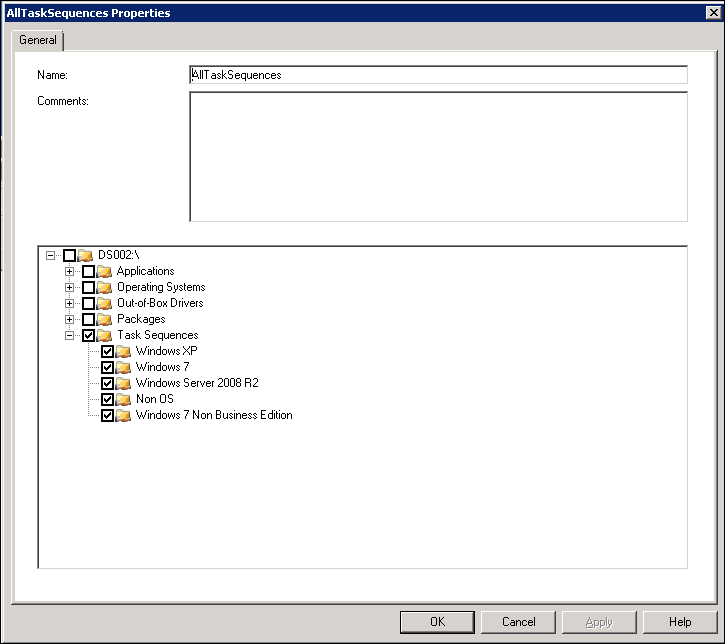The width and height of the screenshot is (725, 644).
Task: Click the folder icon next to Applications
Action: (x=104, y=272)
